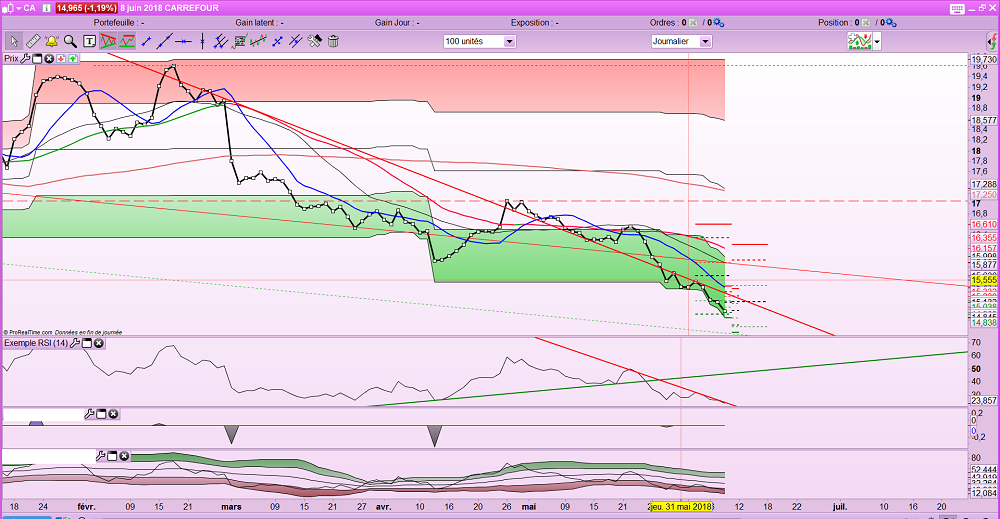Open the 100 unités dropdown

(480, 41)
